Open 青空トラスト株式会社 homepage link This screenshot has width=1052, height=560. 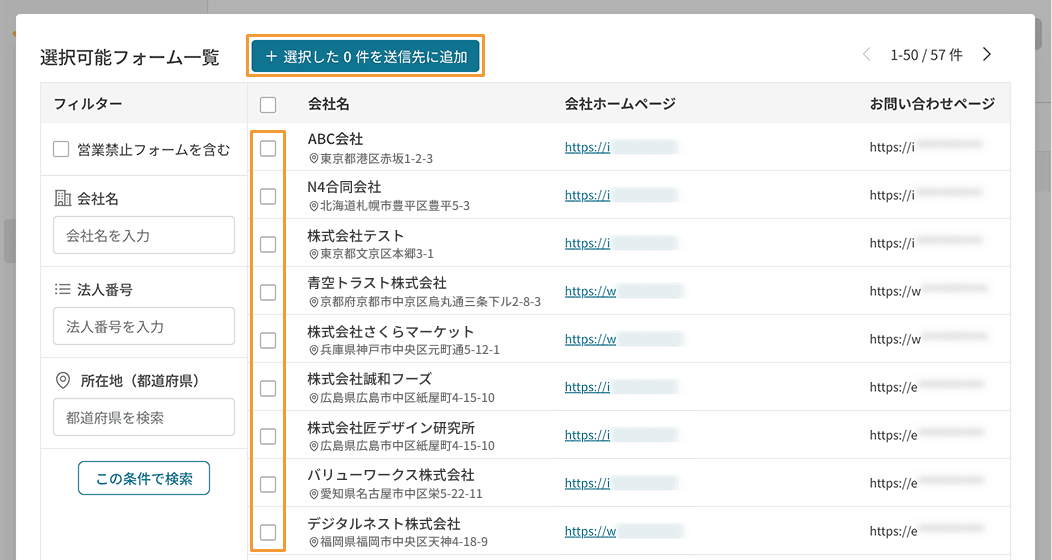click(590, 291)
